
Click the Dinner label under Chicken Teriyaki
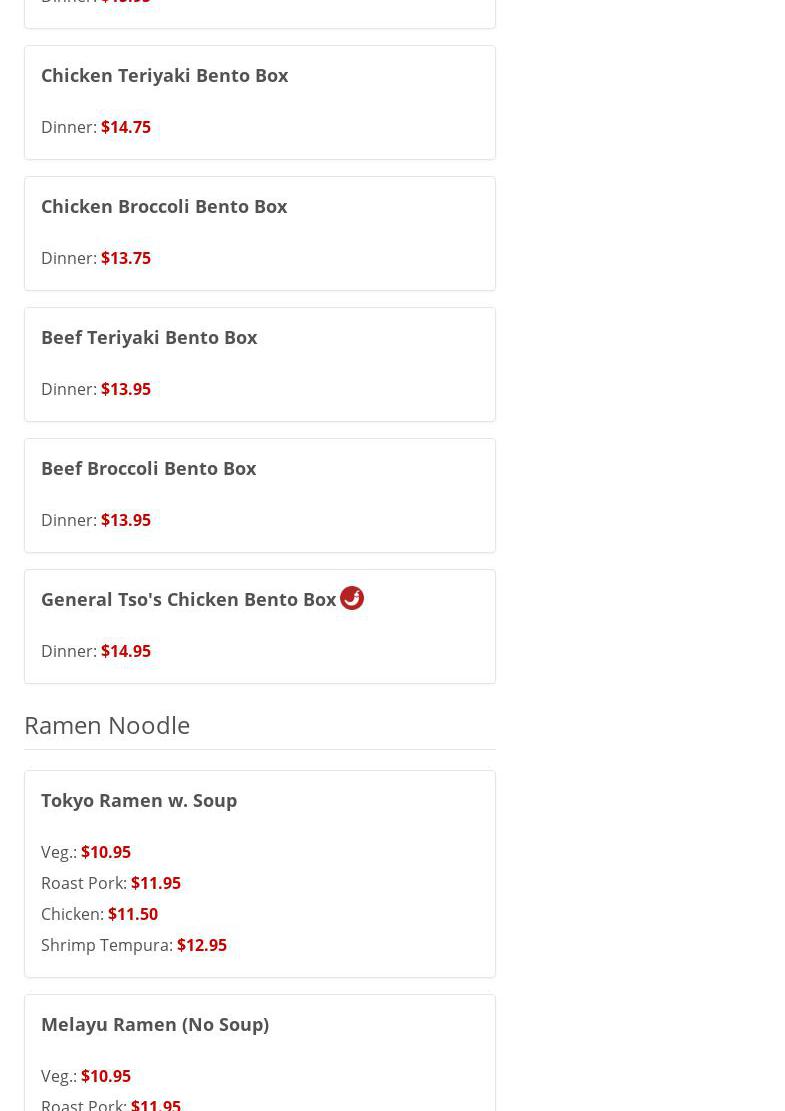click(68, 127)
